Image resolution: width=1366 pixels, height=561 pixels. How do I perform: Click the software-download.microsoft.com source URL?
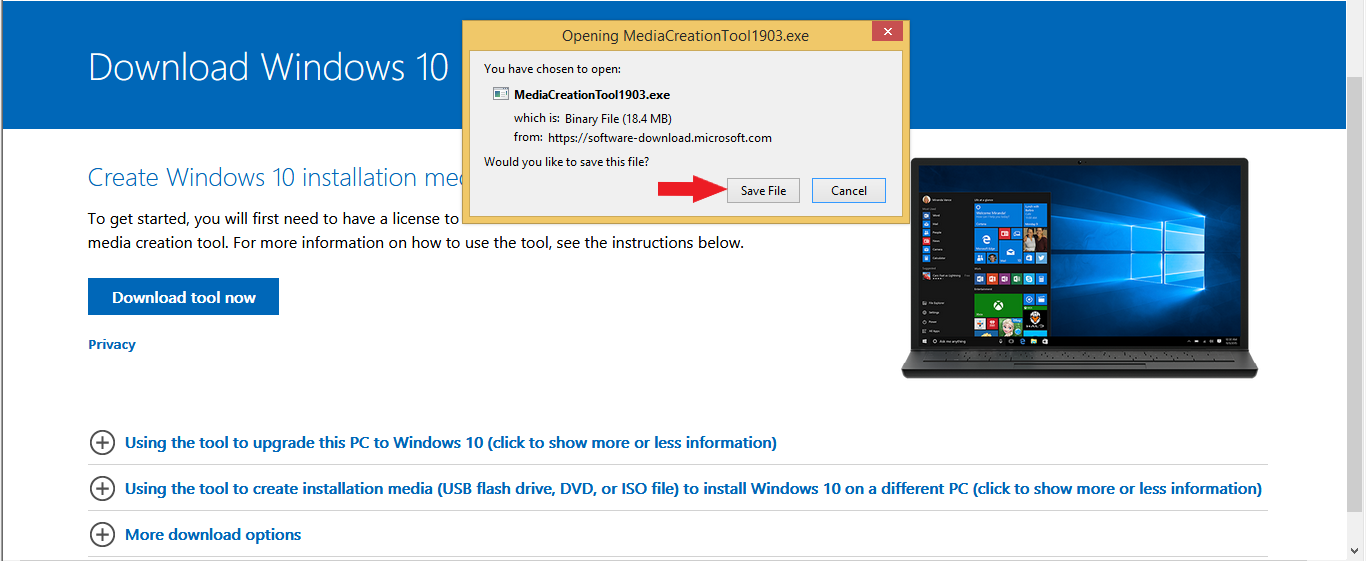tap(660, 138)
